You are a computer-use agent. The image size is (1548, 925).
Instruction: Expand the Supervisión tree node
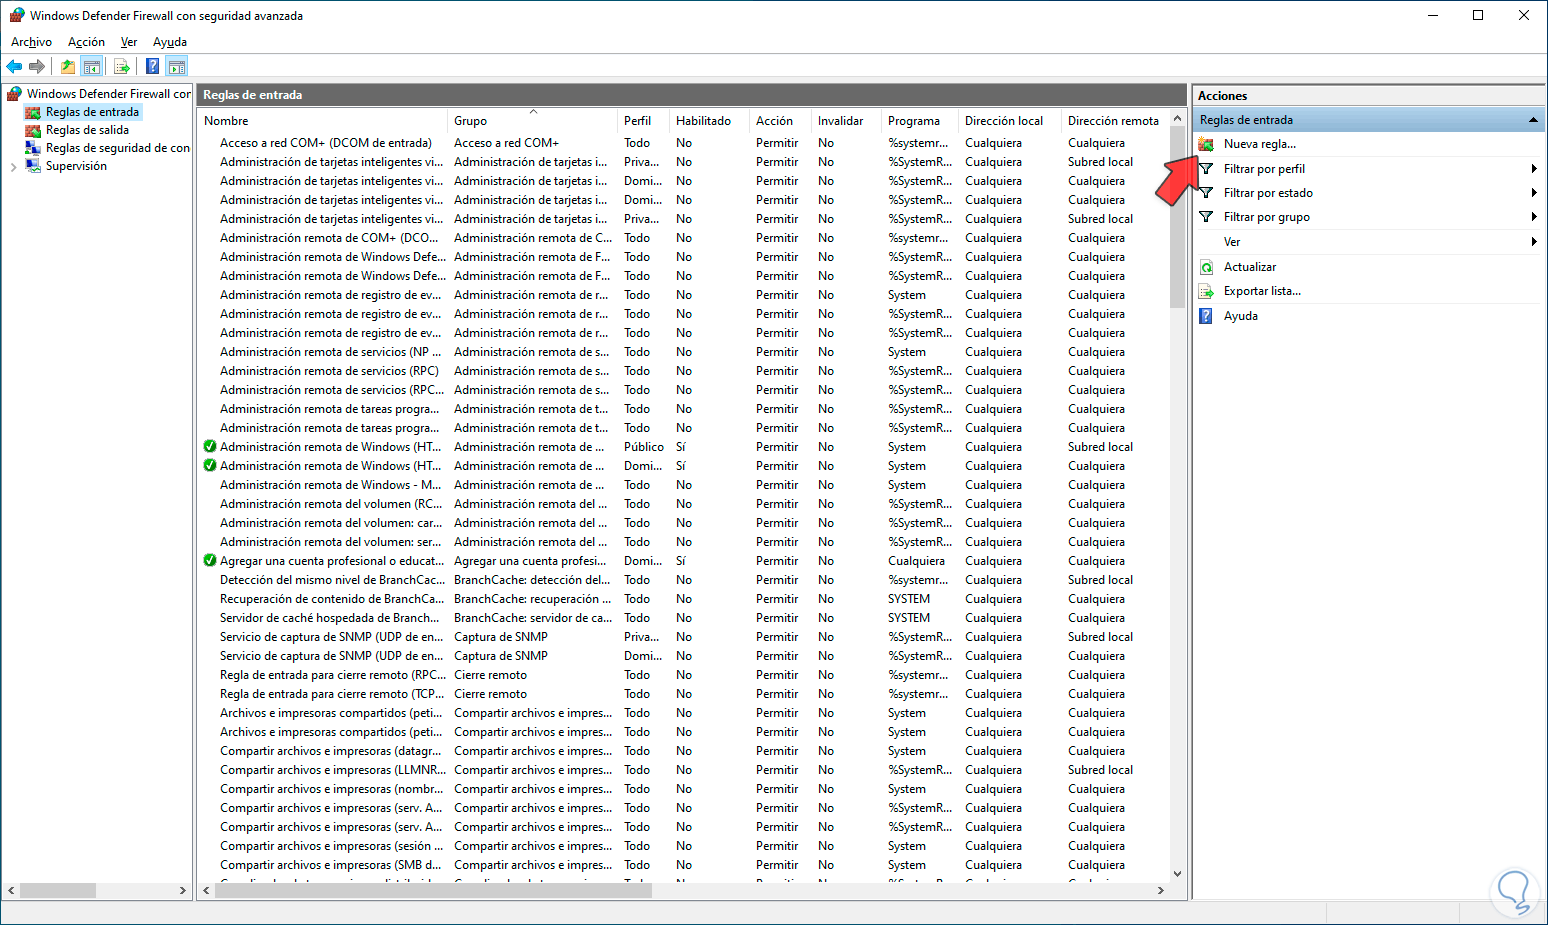[13, 167]
